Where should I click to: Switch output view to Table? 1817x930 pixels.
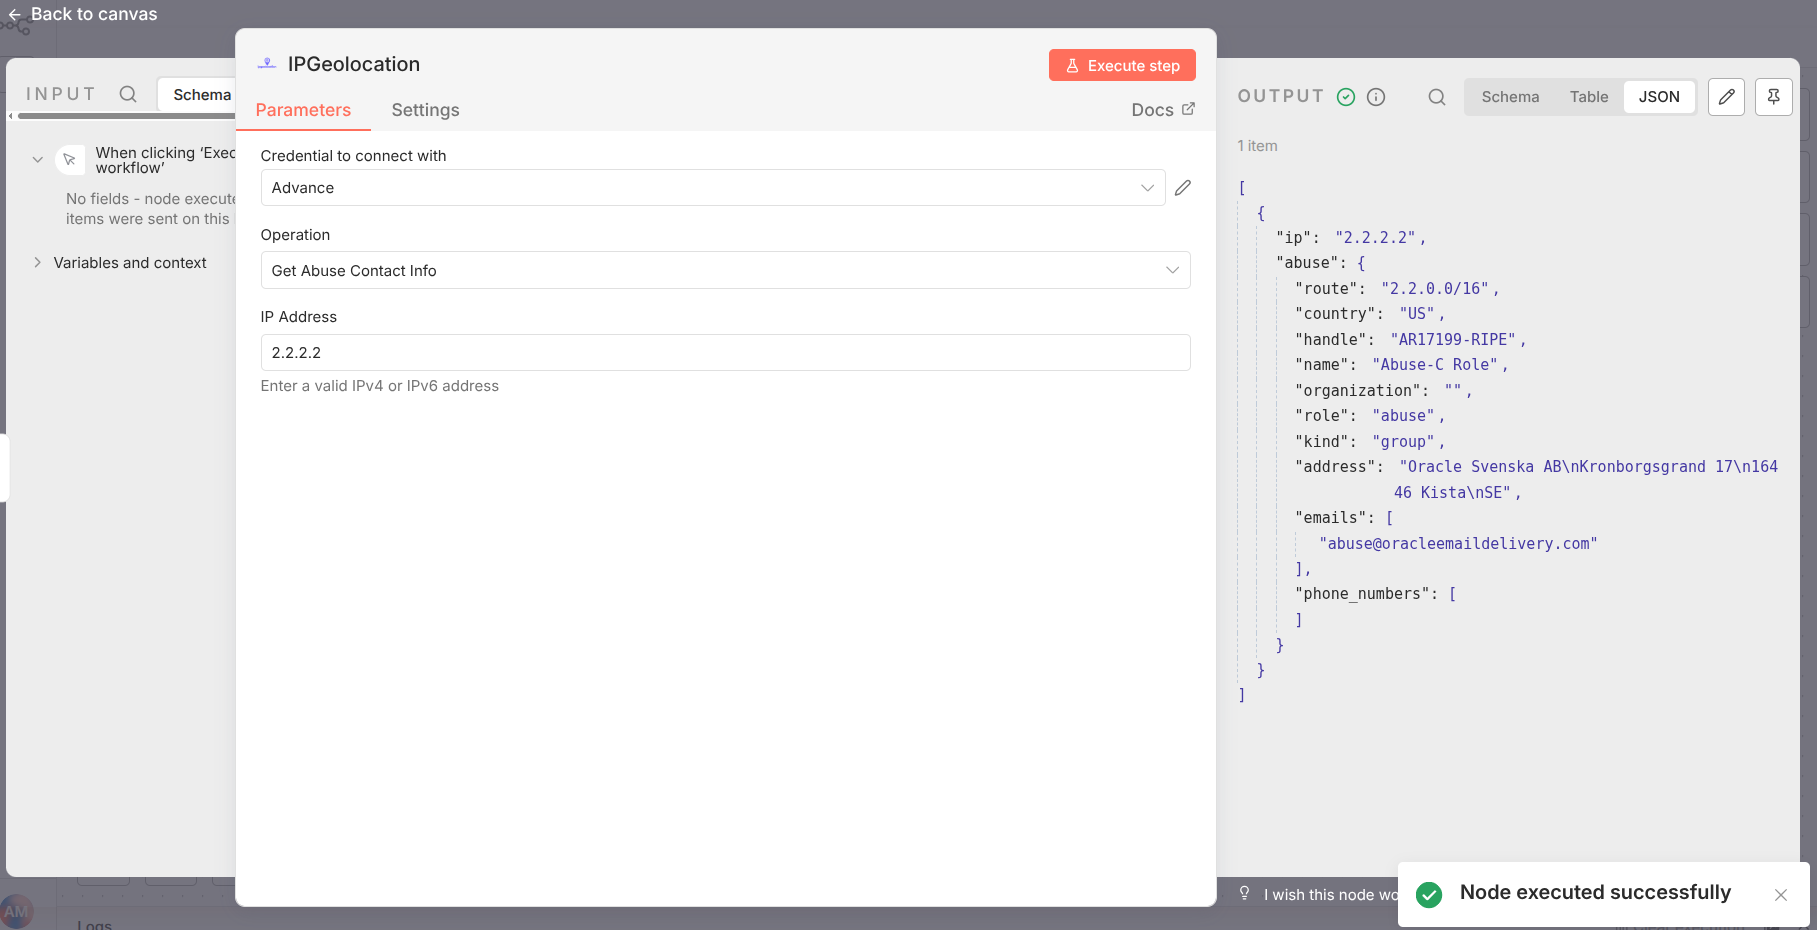tap(1588, 97)
